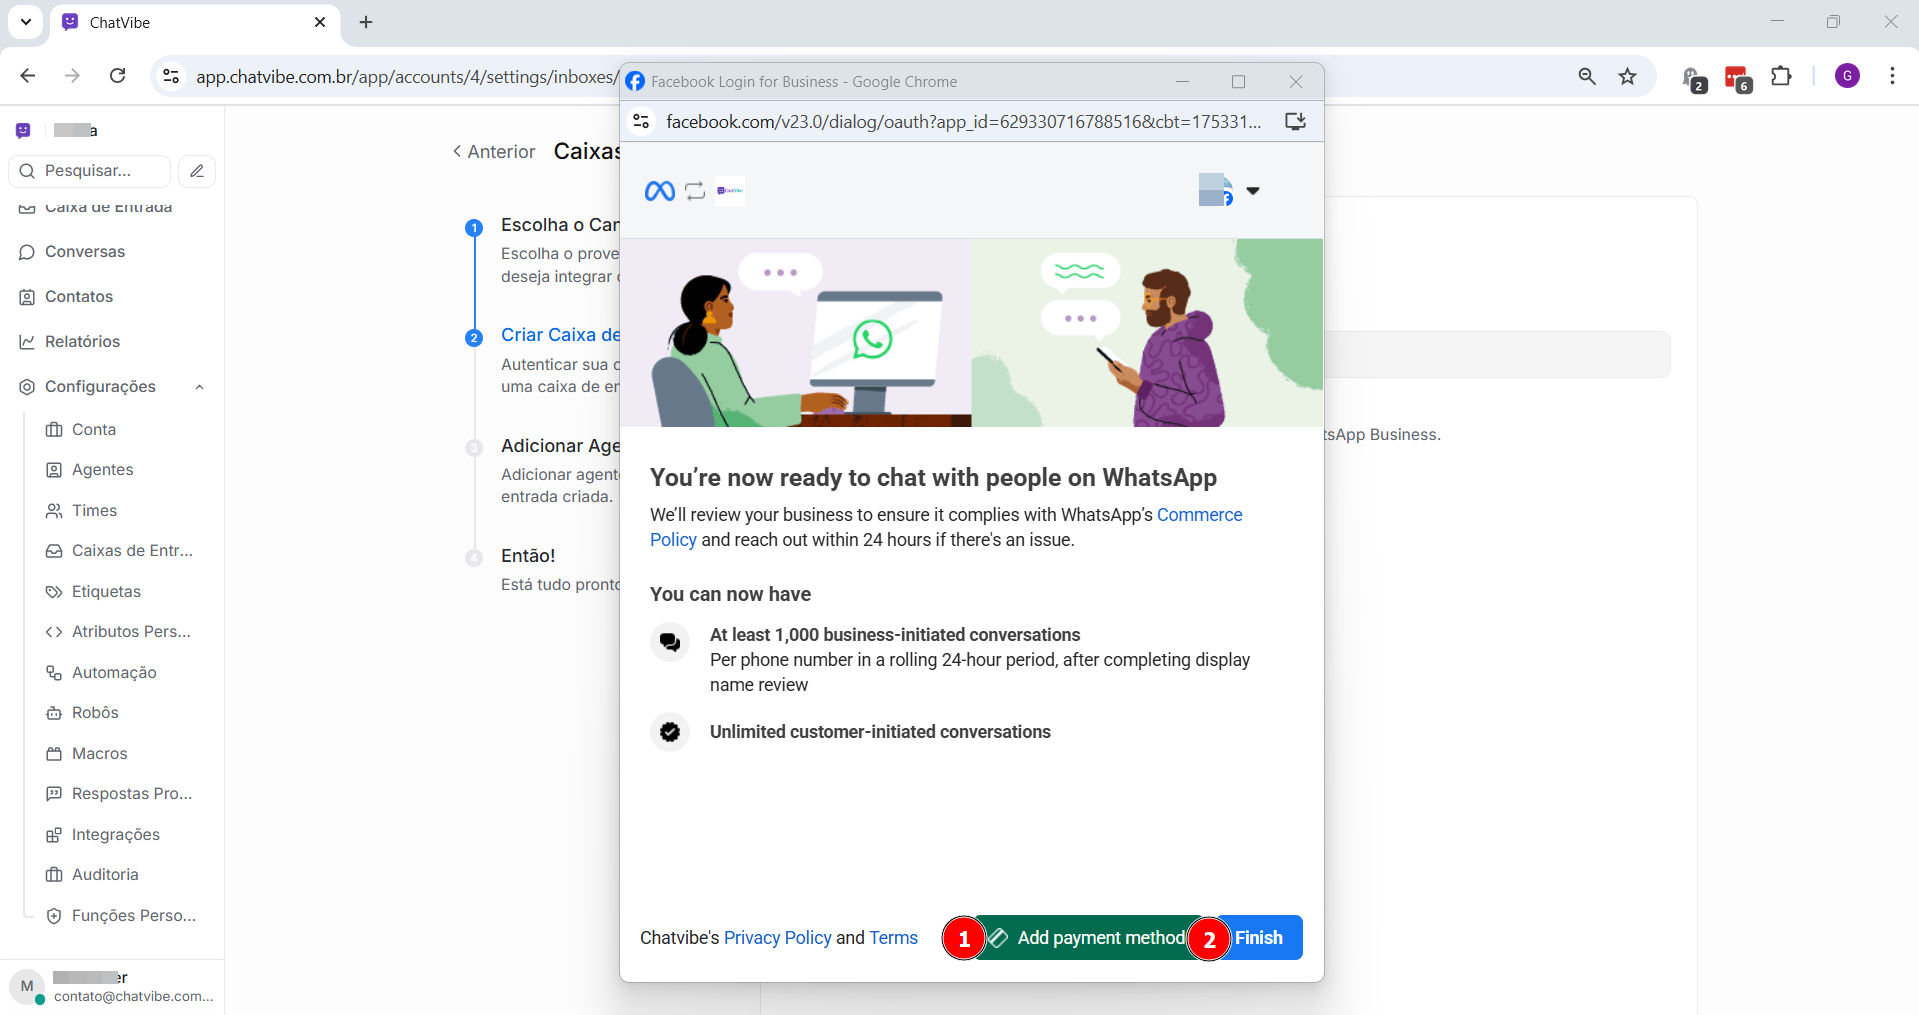Click the Conta building icon
1919x1015 pixels.
click(54, 430)
